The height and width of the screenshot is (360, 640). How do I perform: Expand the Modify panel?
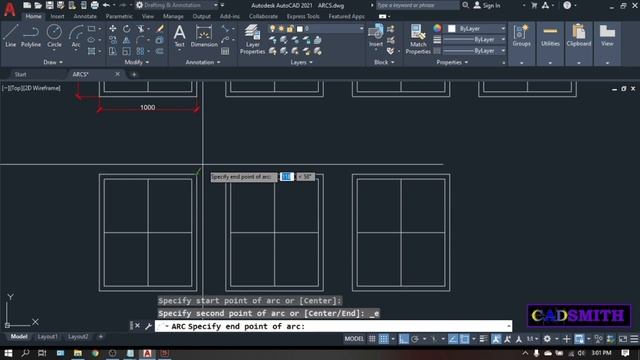click(137, 62)
